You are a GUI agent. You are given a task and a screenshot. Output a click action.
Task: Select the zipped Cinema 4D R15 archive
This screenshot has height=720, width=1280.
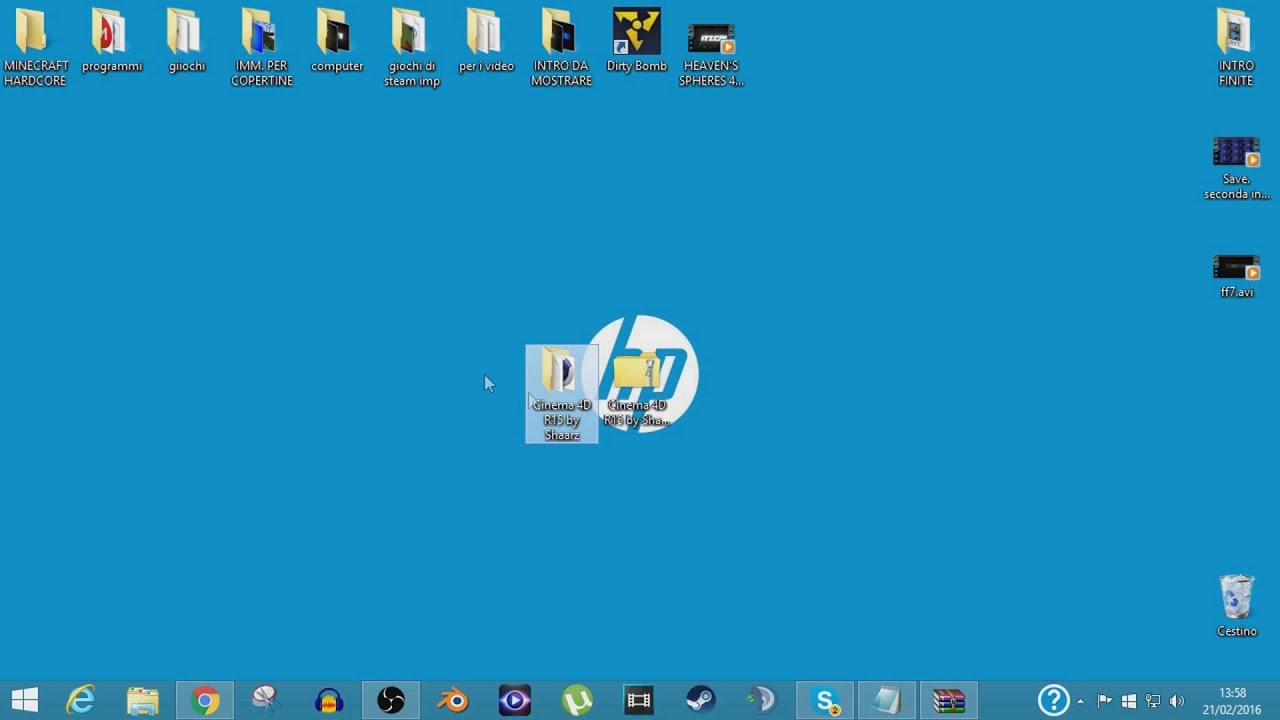point(637,390)
